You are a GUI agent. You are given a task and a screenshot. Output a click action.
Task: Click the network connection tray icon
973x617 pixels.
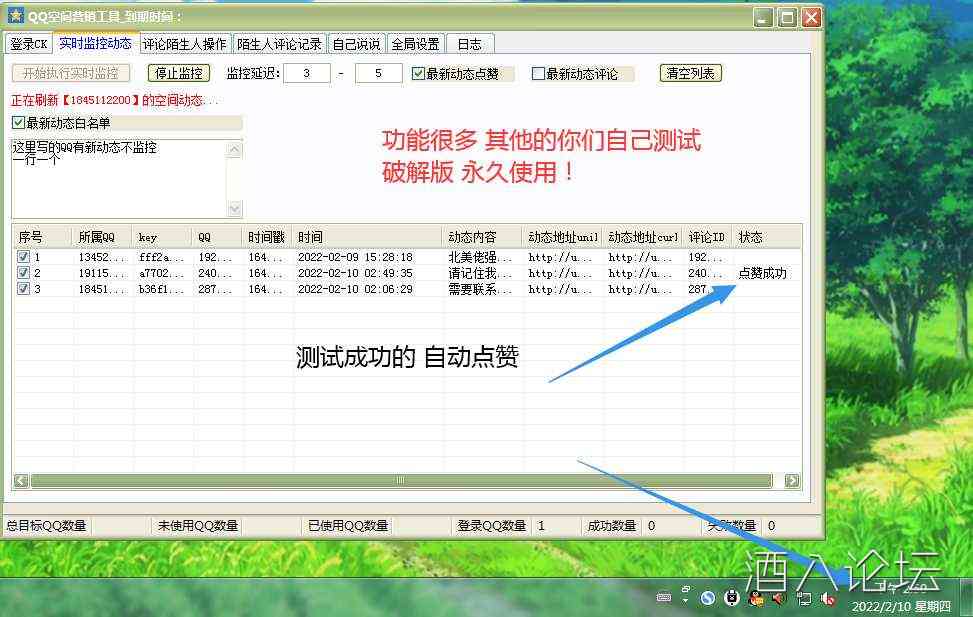pyautogui.click(x=804, y=598)
